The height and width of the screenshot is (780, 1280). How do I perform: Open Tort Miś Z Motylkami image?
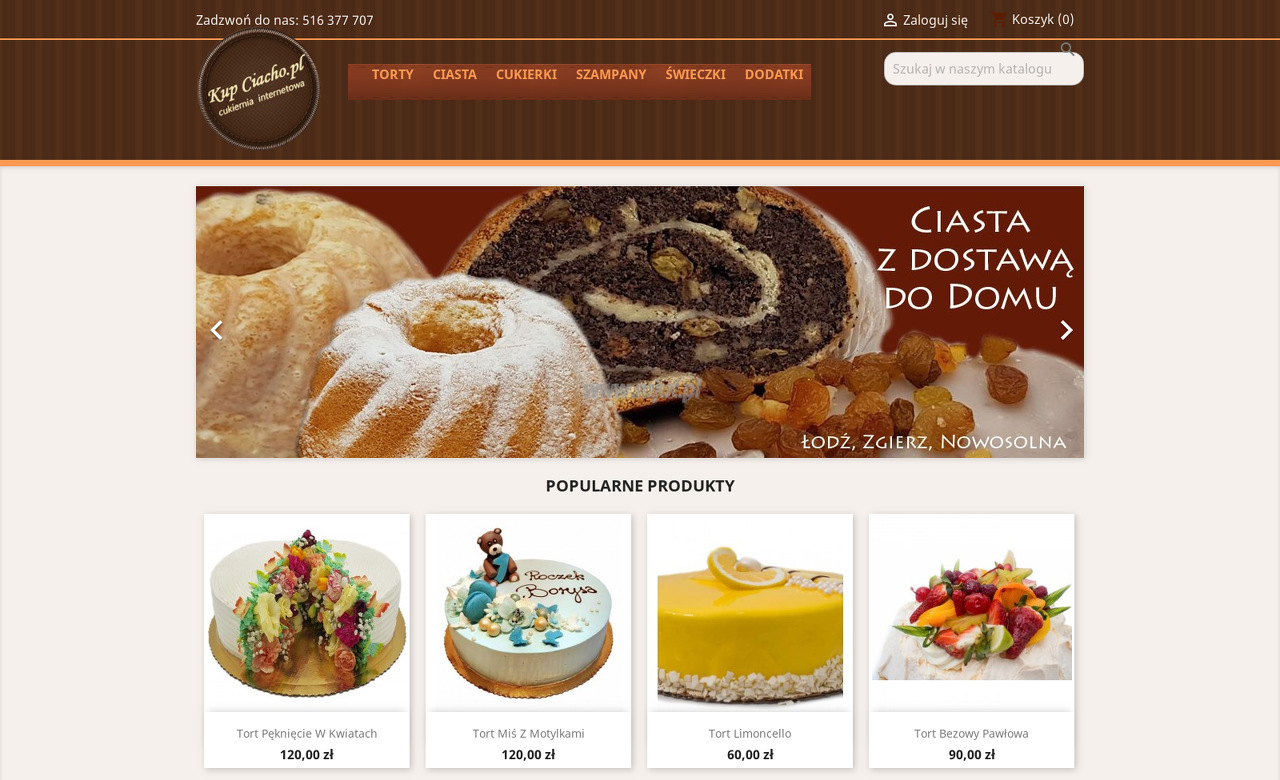point(528,612)
